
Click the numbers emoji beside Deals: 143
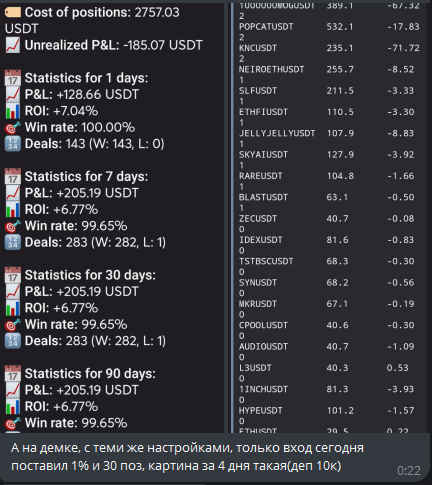click(x=13, y=144)
